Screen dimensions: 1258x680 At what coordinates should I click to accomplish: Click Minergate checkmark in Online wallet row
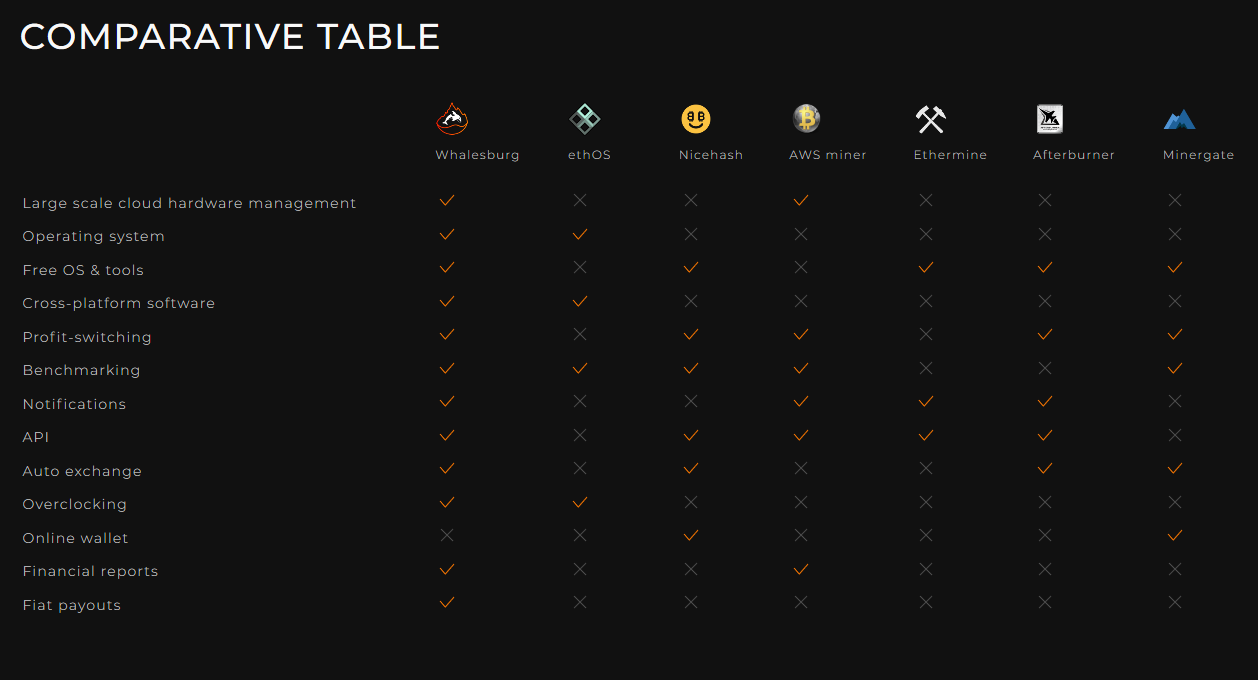[x=1175, y=535]
